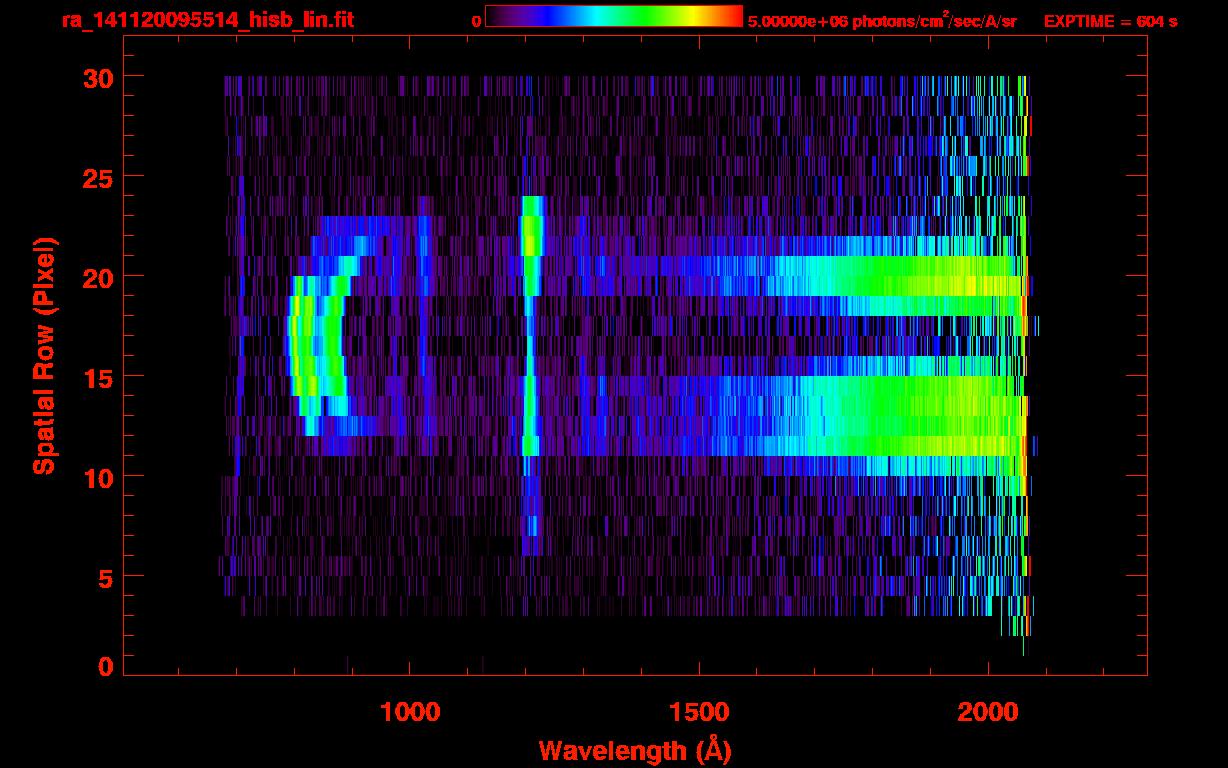
Task: Click the colorbar maximum value 5.00000e+06 label
Action: [797, 21]
